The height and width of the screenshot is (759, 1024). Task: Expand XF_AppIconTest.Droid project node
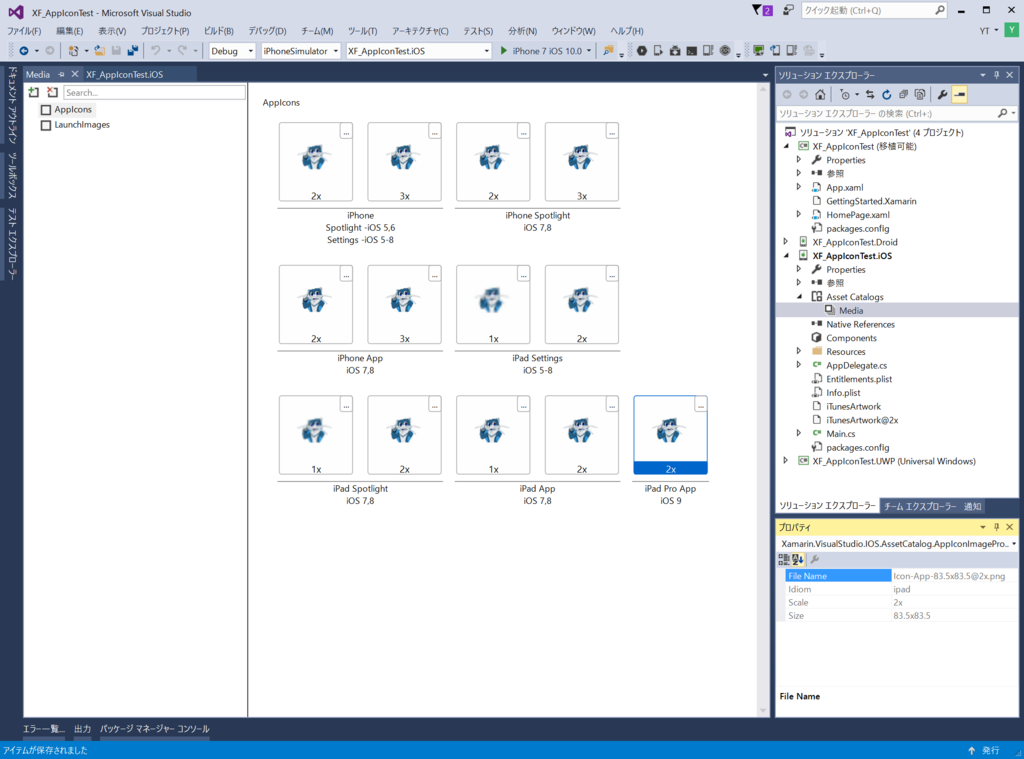(786, 242)
